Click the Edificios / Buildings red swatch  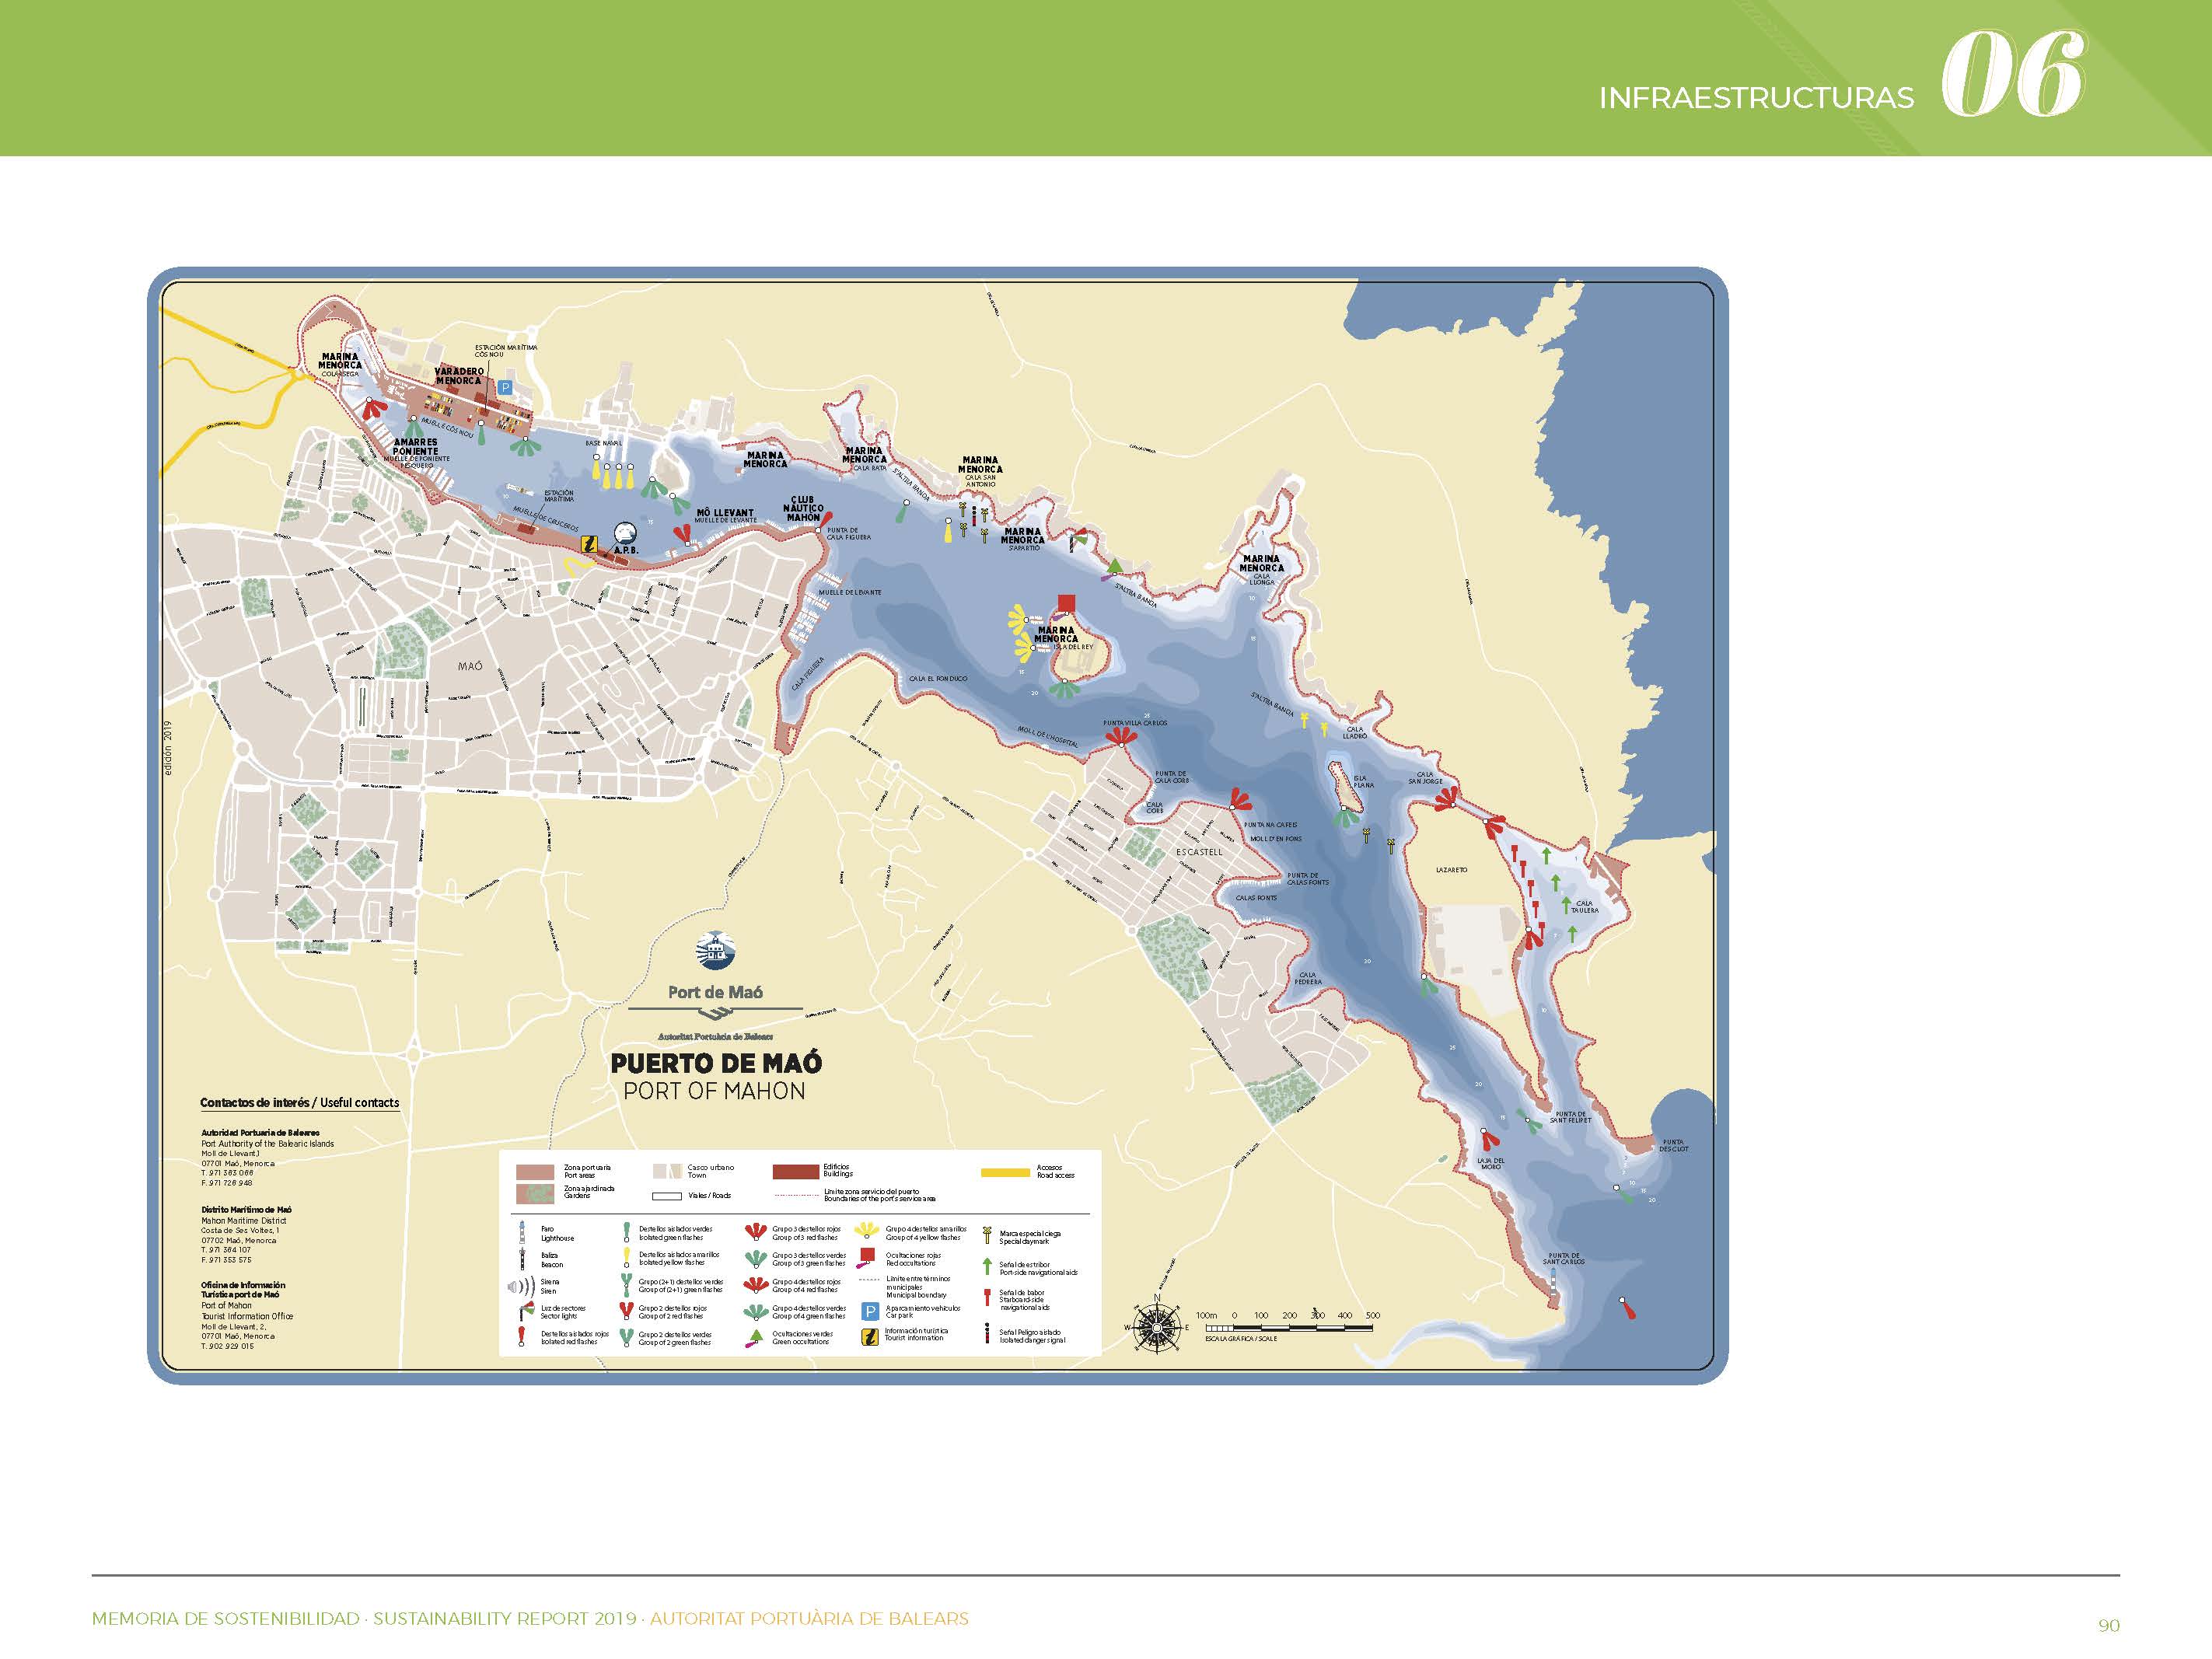tap(796, 1172)
